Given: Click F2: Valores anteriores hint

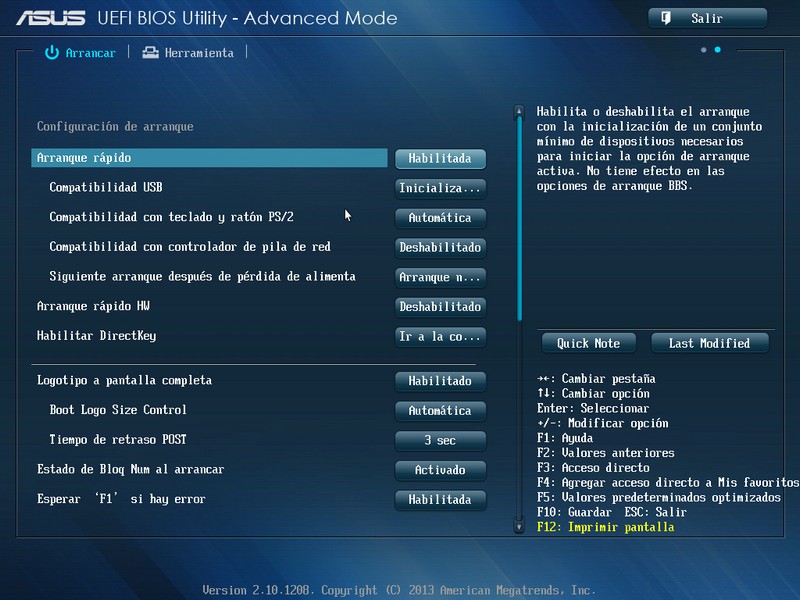Looking at the screenshot, I should (606, 453).
